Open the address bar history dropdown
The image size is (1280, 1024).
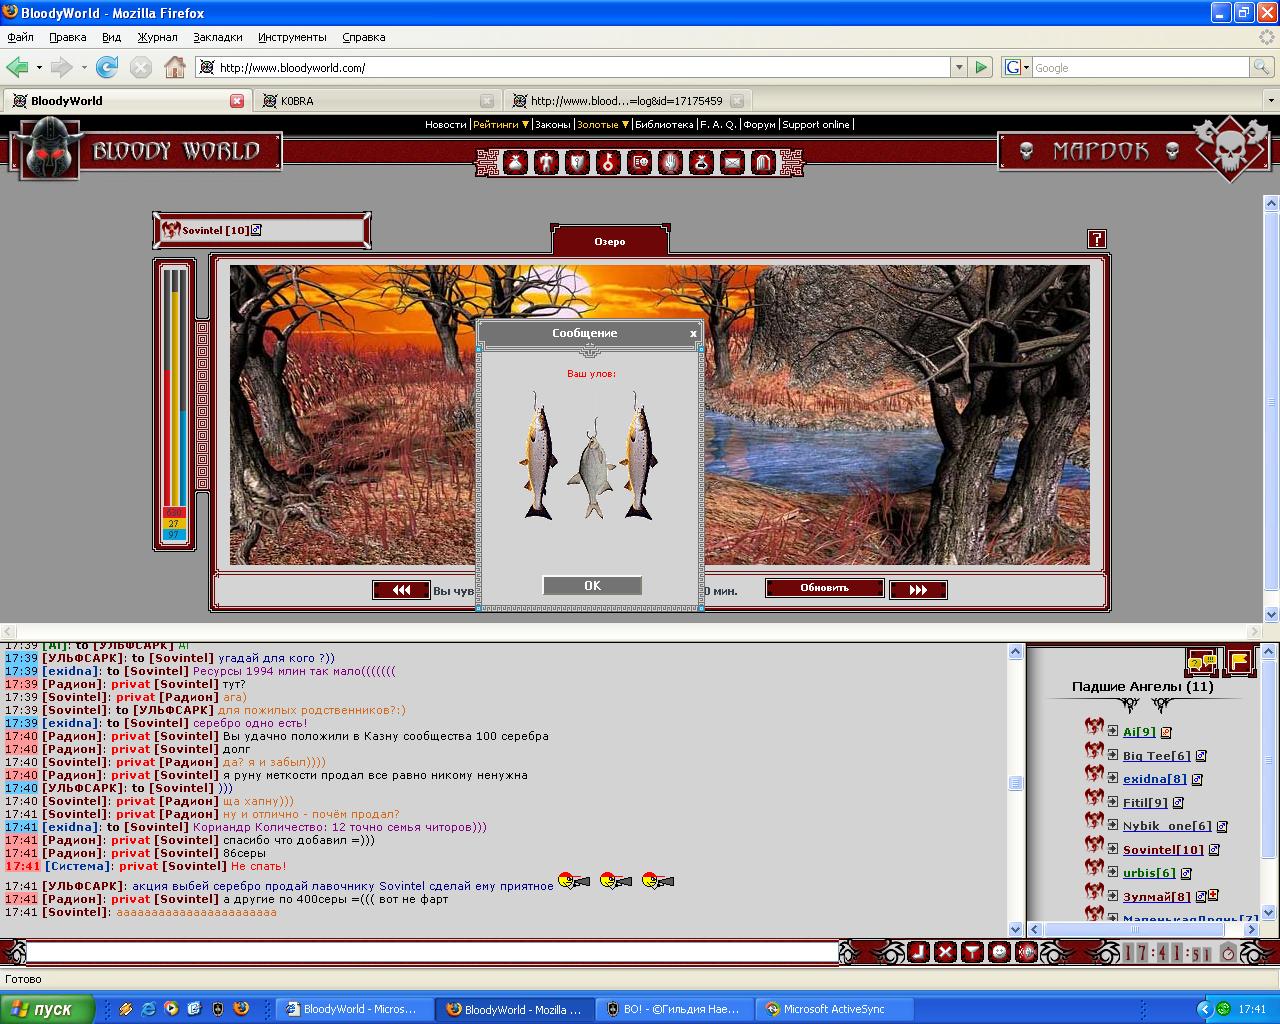pyautogui.click(x=959, y=67)
